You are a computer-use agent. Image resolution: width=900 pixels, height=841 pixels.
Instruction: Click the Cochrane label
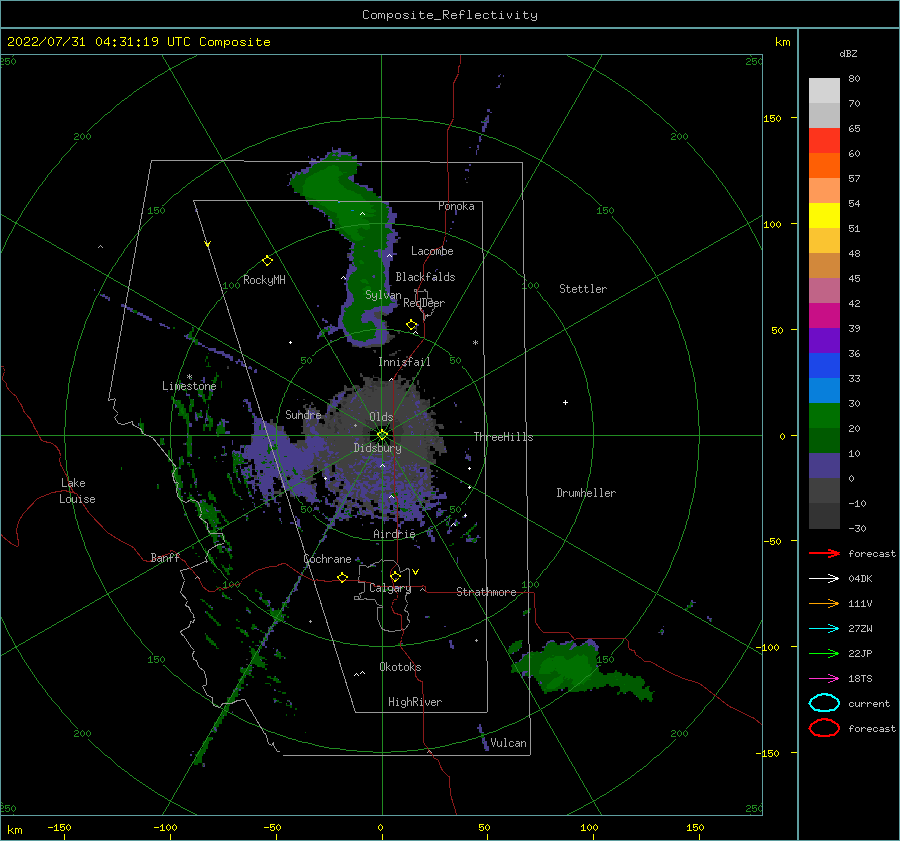327,559
